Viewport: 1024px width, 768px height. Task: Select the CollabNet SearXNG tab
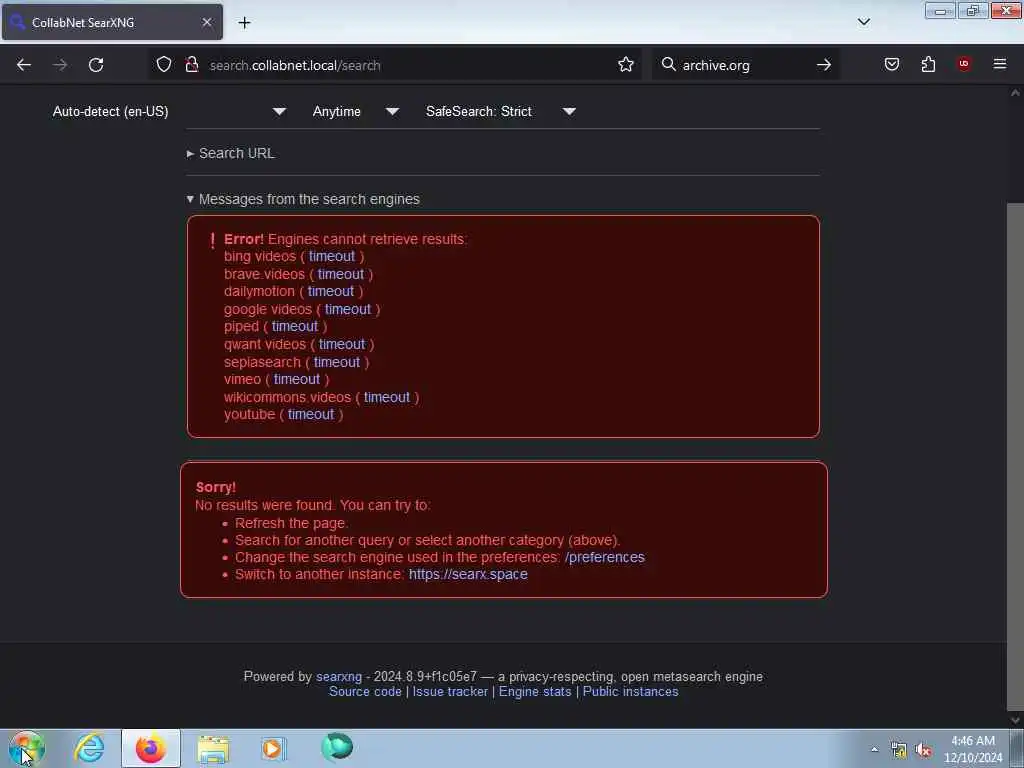(112, 22)
